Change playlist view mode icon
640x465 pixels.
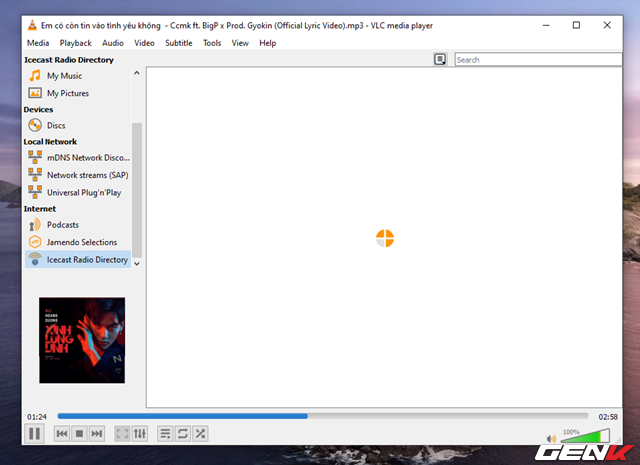[x=440, y=60]
